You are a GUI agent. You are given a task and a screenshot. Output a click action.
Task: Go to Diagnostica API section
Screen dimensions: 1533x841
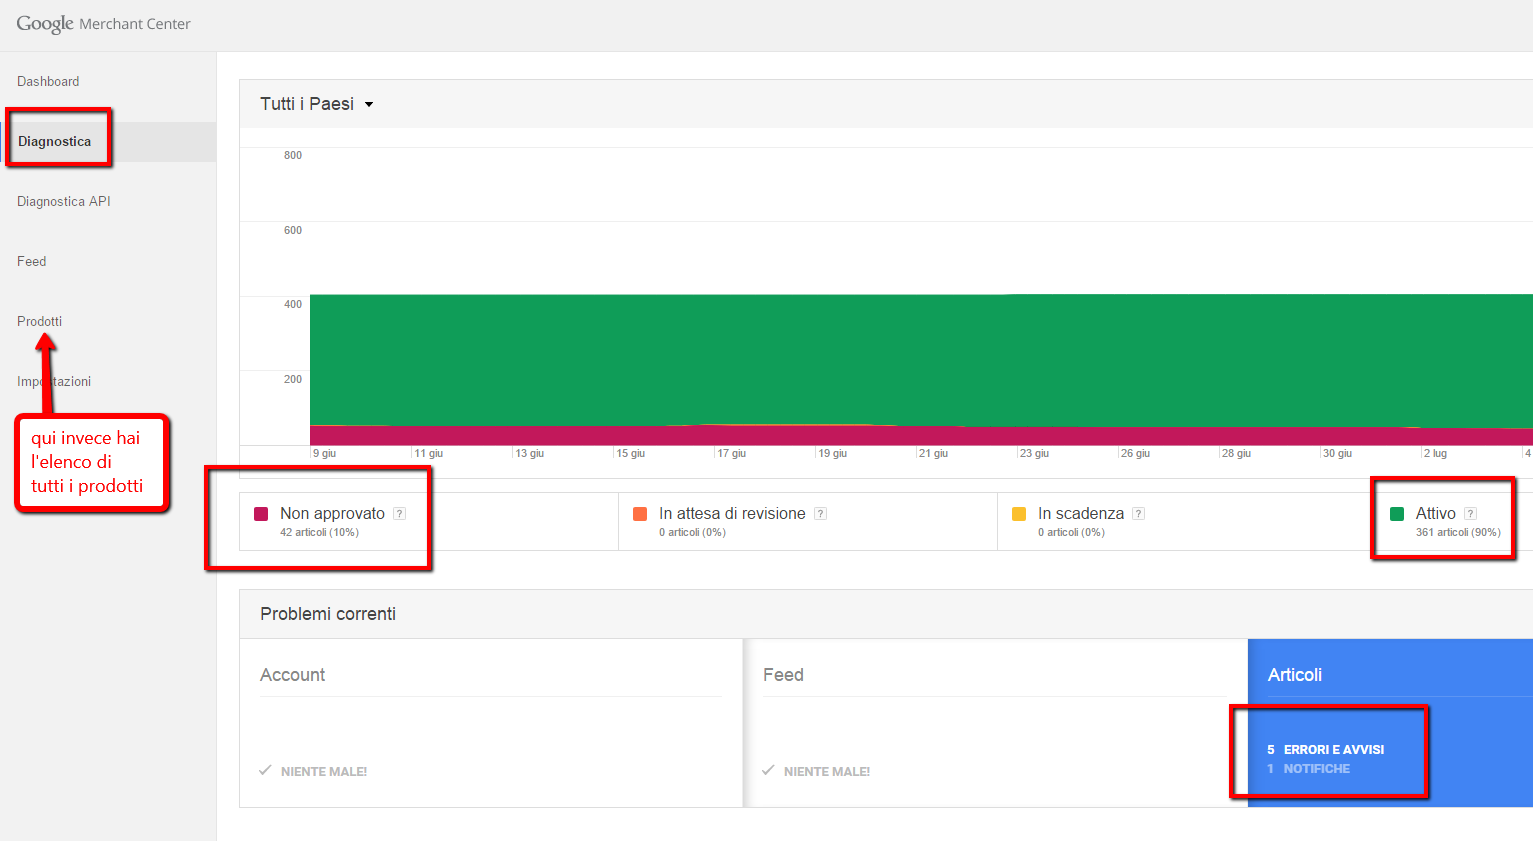[64, 201]
